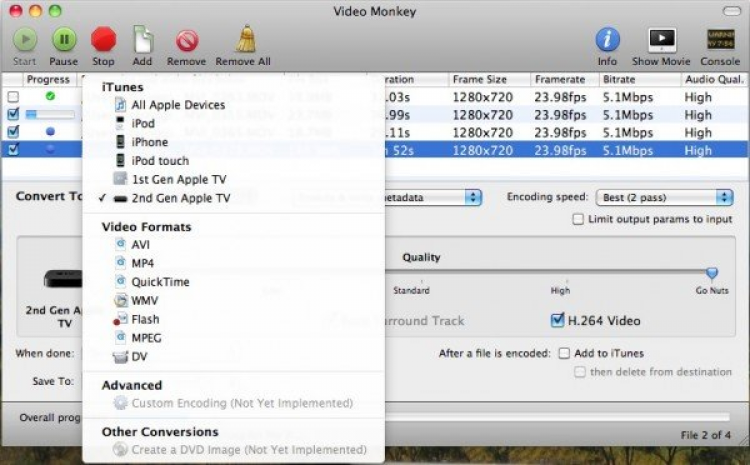Sort by the Frame Size column header
This screenshot has height=465, width=750.
(x=489, y=79)
